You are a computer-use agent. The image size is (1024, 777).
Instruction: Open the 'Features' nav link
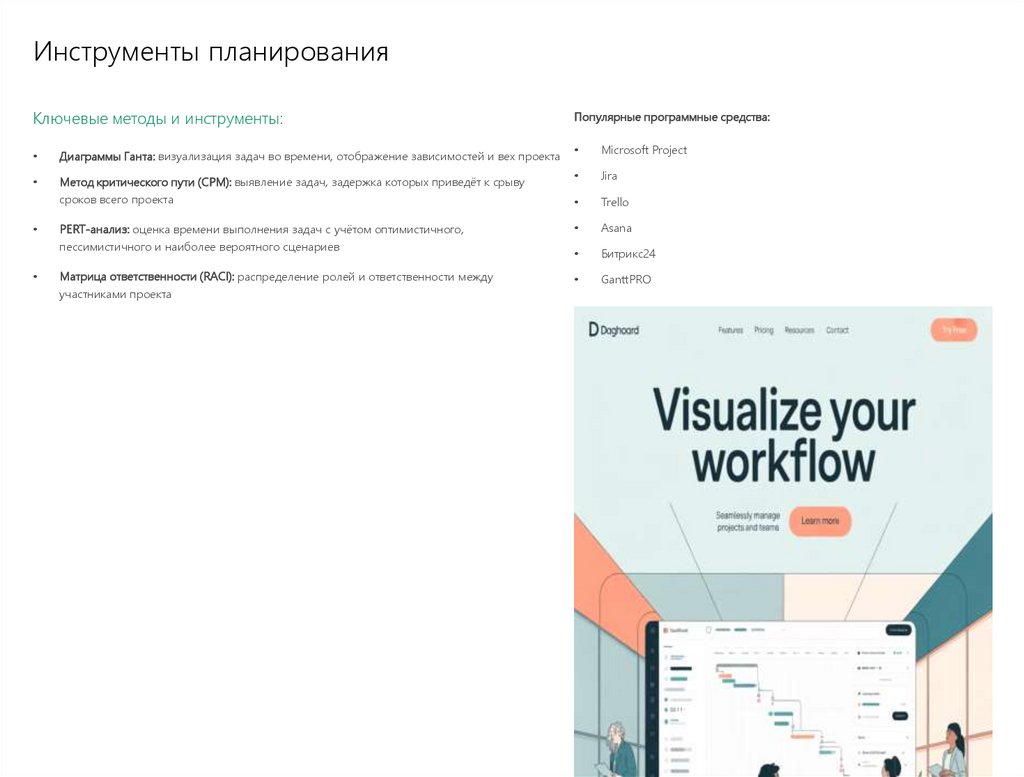731,330
